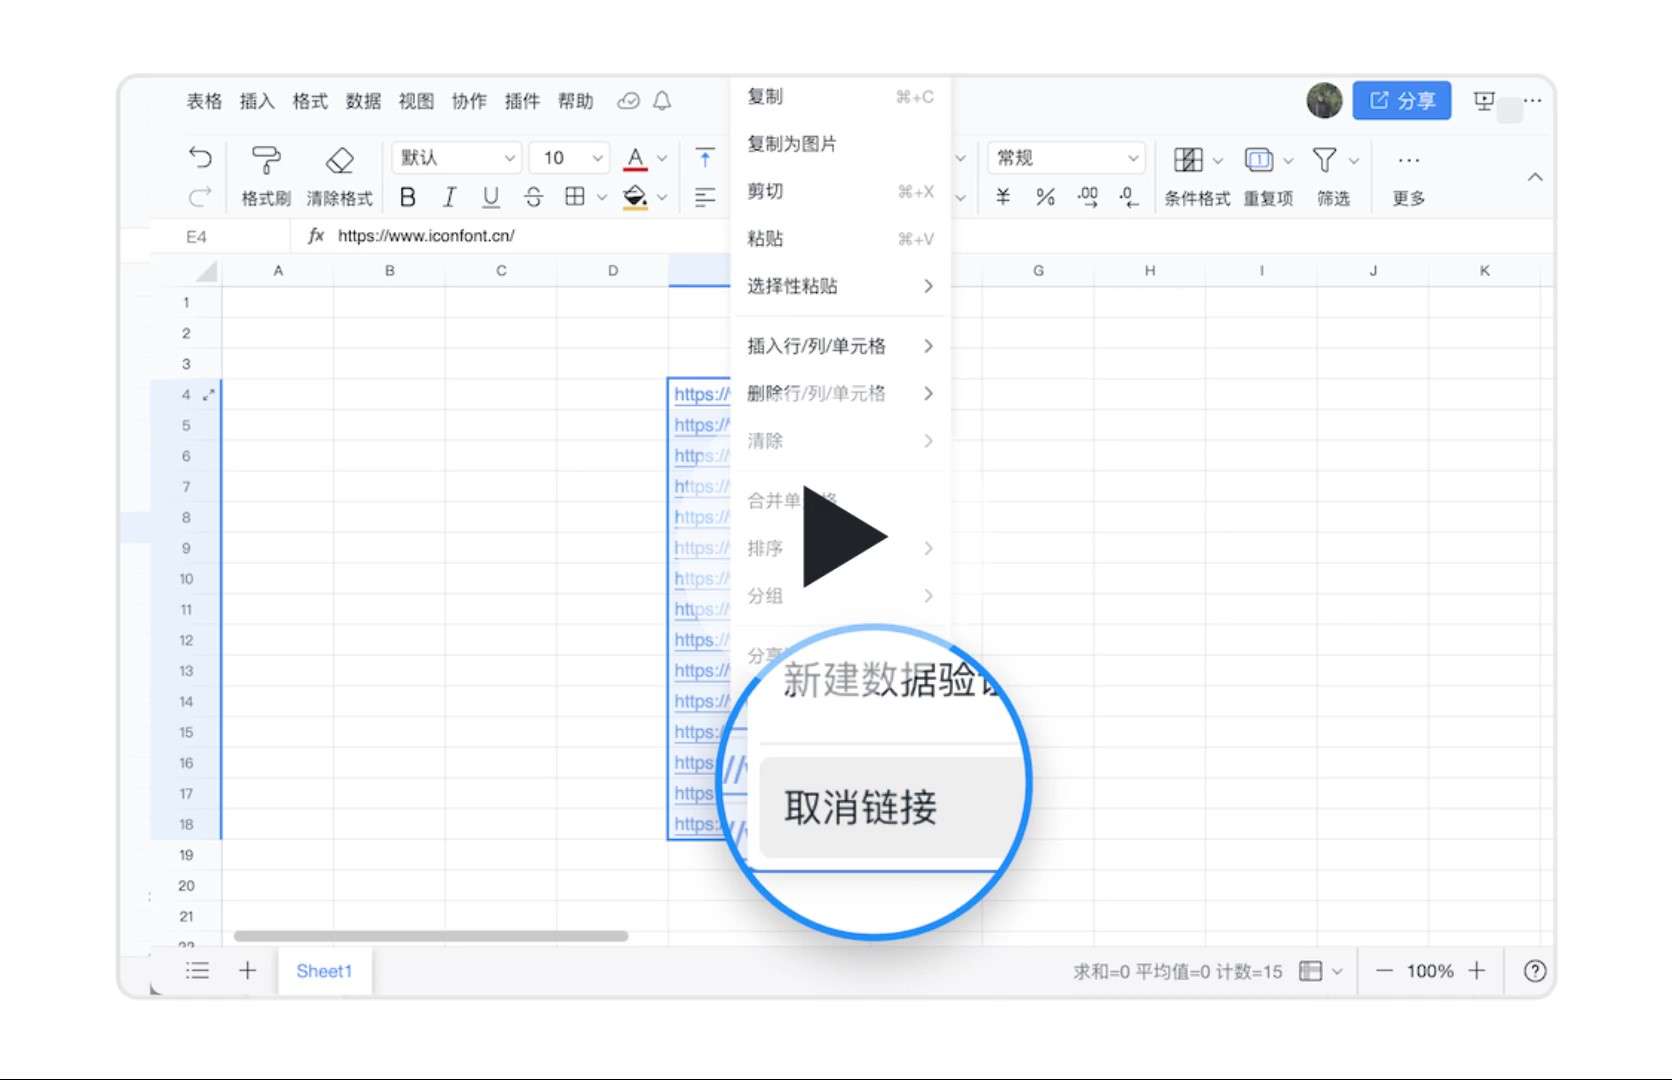Open the 表格 menu
The height and width of the screenshot is (1080, 1672).
(204, 101)
